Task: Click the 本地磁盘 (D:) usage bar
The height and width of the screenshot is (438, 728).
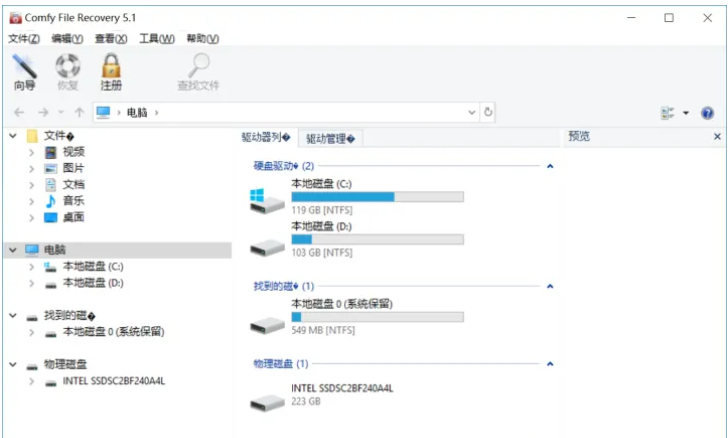Action: tap(377, 240)
